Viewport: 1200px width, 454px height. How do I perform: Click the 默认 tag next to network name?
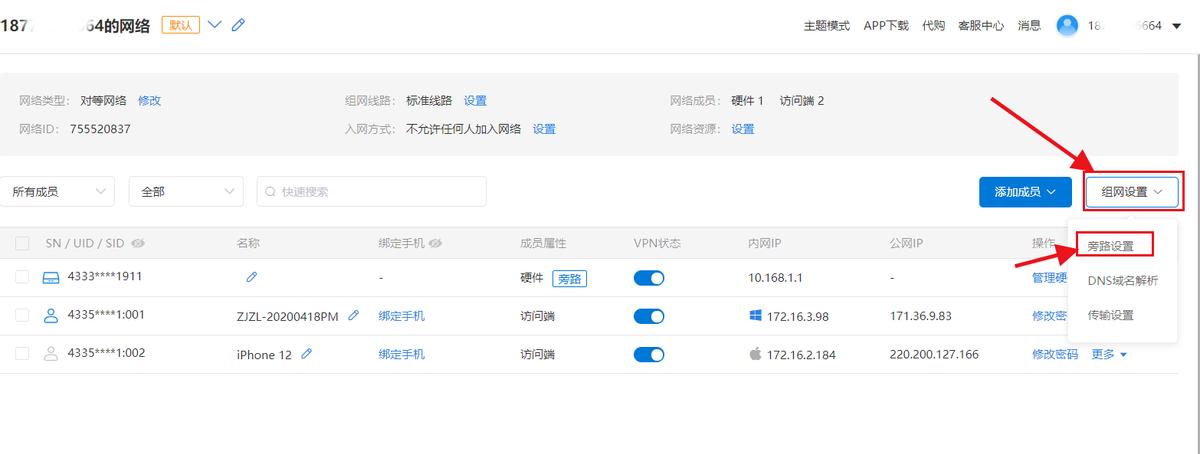(x=180, y=25)
